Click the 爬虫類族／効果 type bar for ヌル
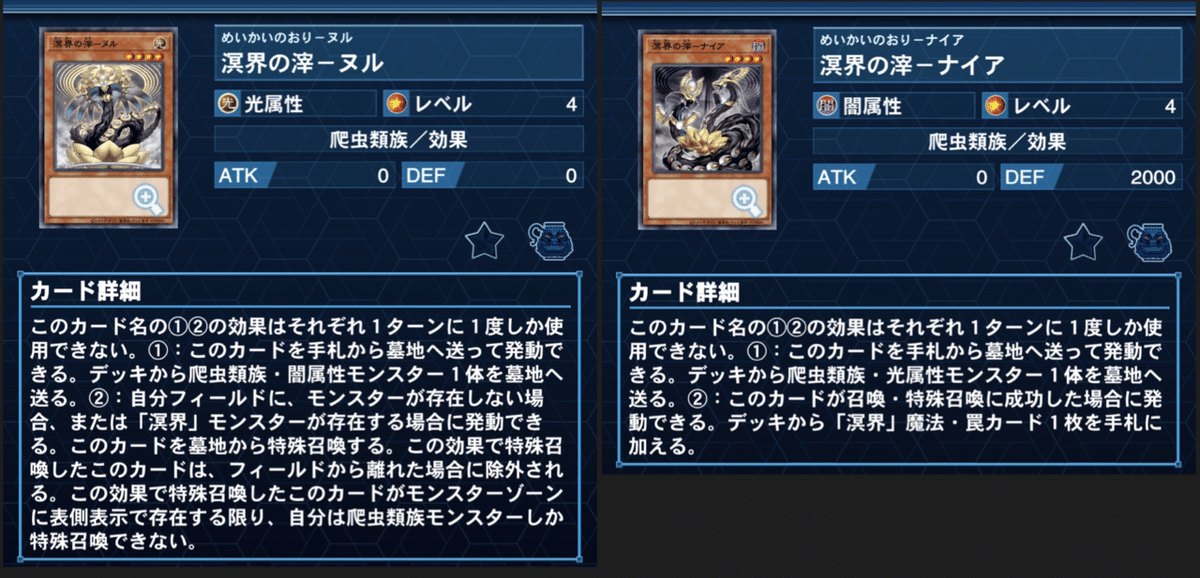 click(399, 140)
